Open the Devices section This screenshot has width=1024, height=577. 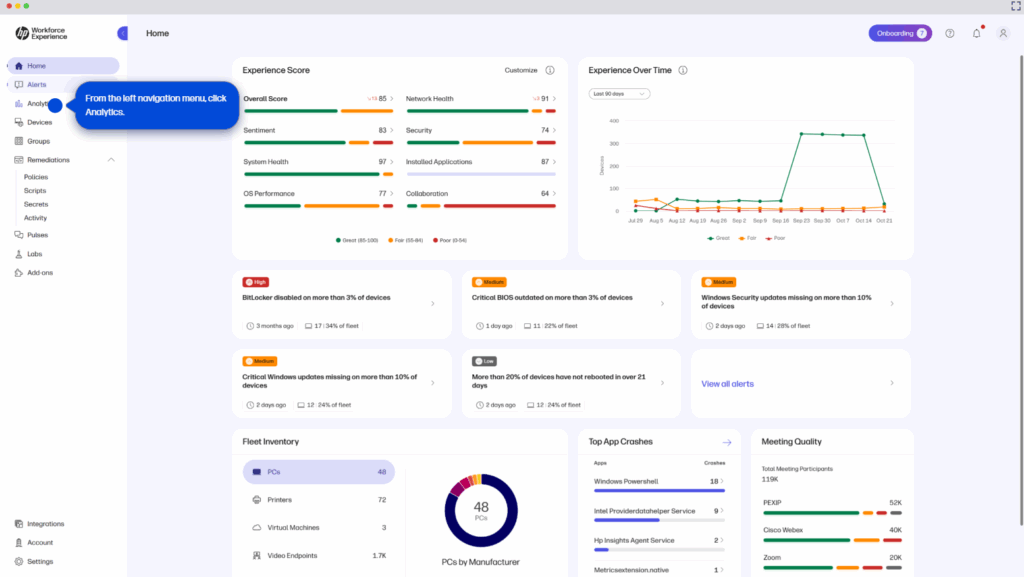[x=44, y=122]
